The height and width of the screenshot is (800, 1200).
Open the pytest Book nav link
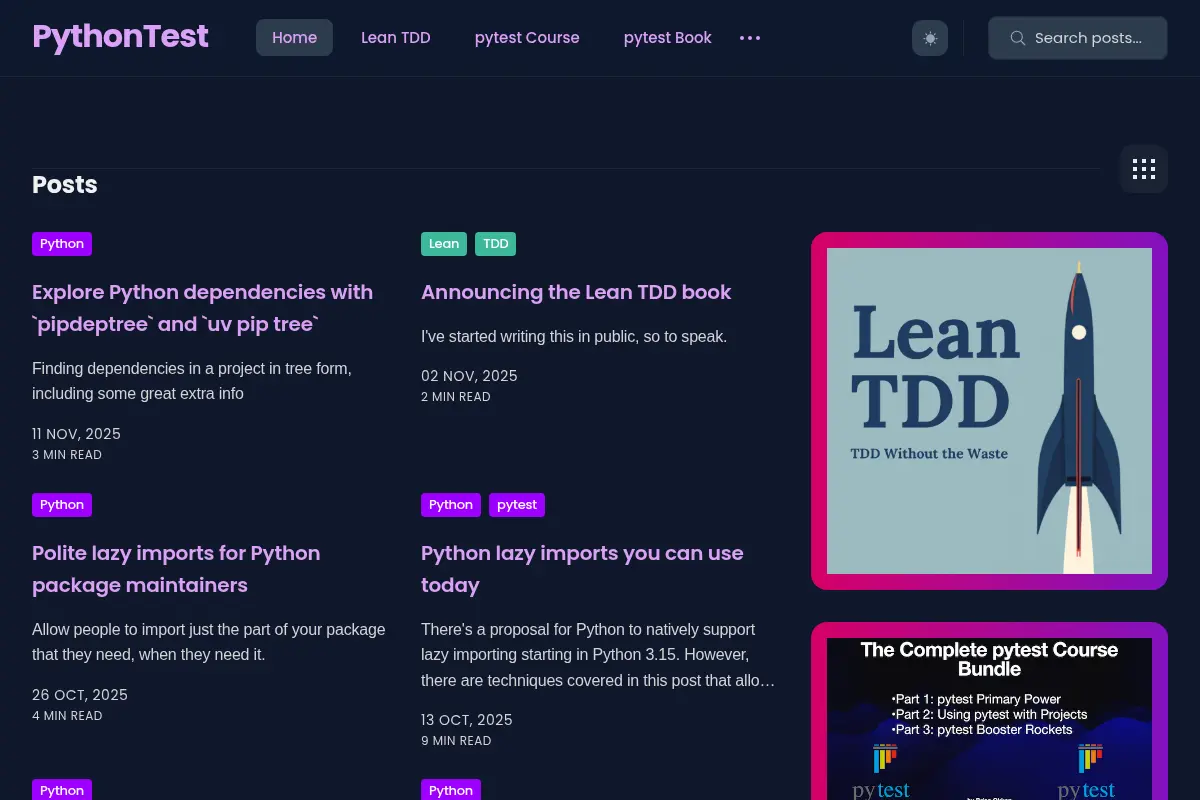coord(668,38)
